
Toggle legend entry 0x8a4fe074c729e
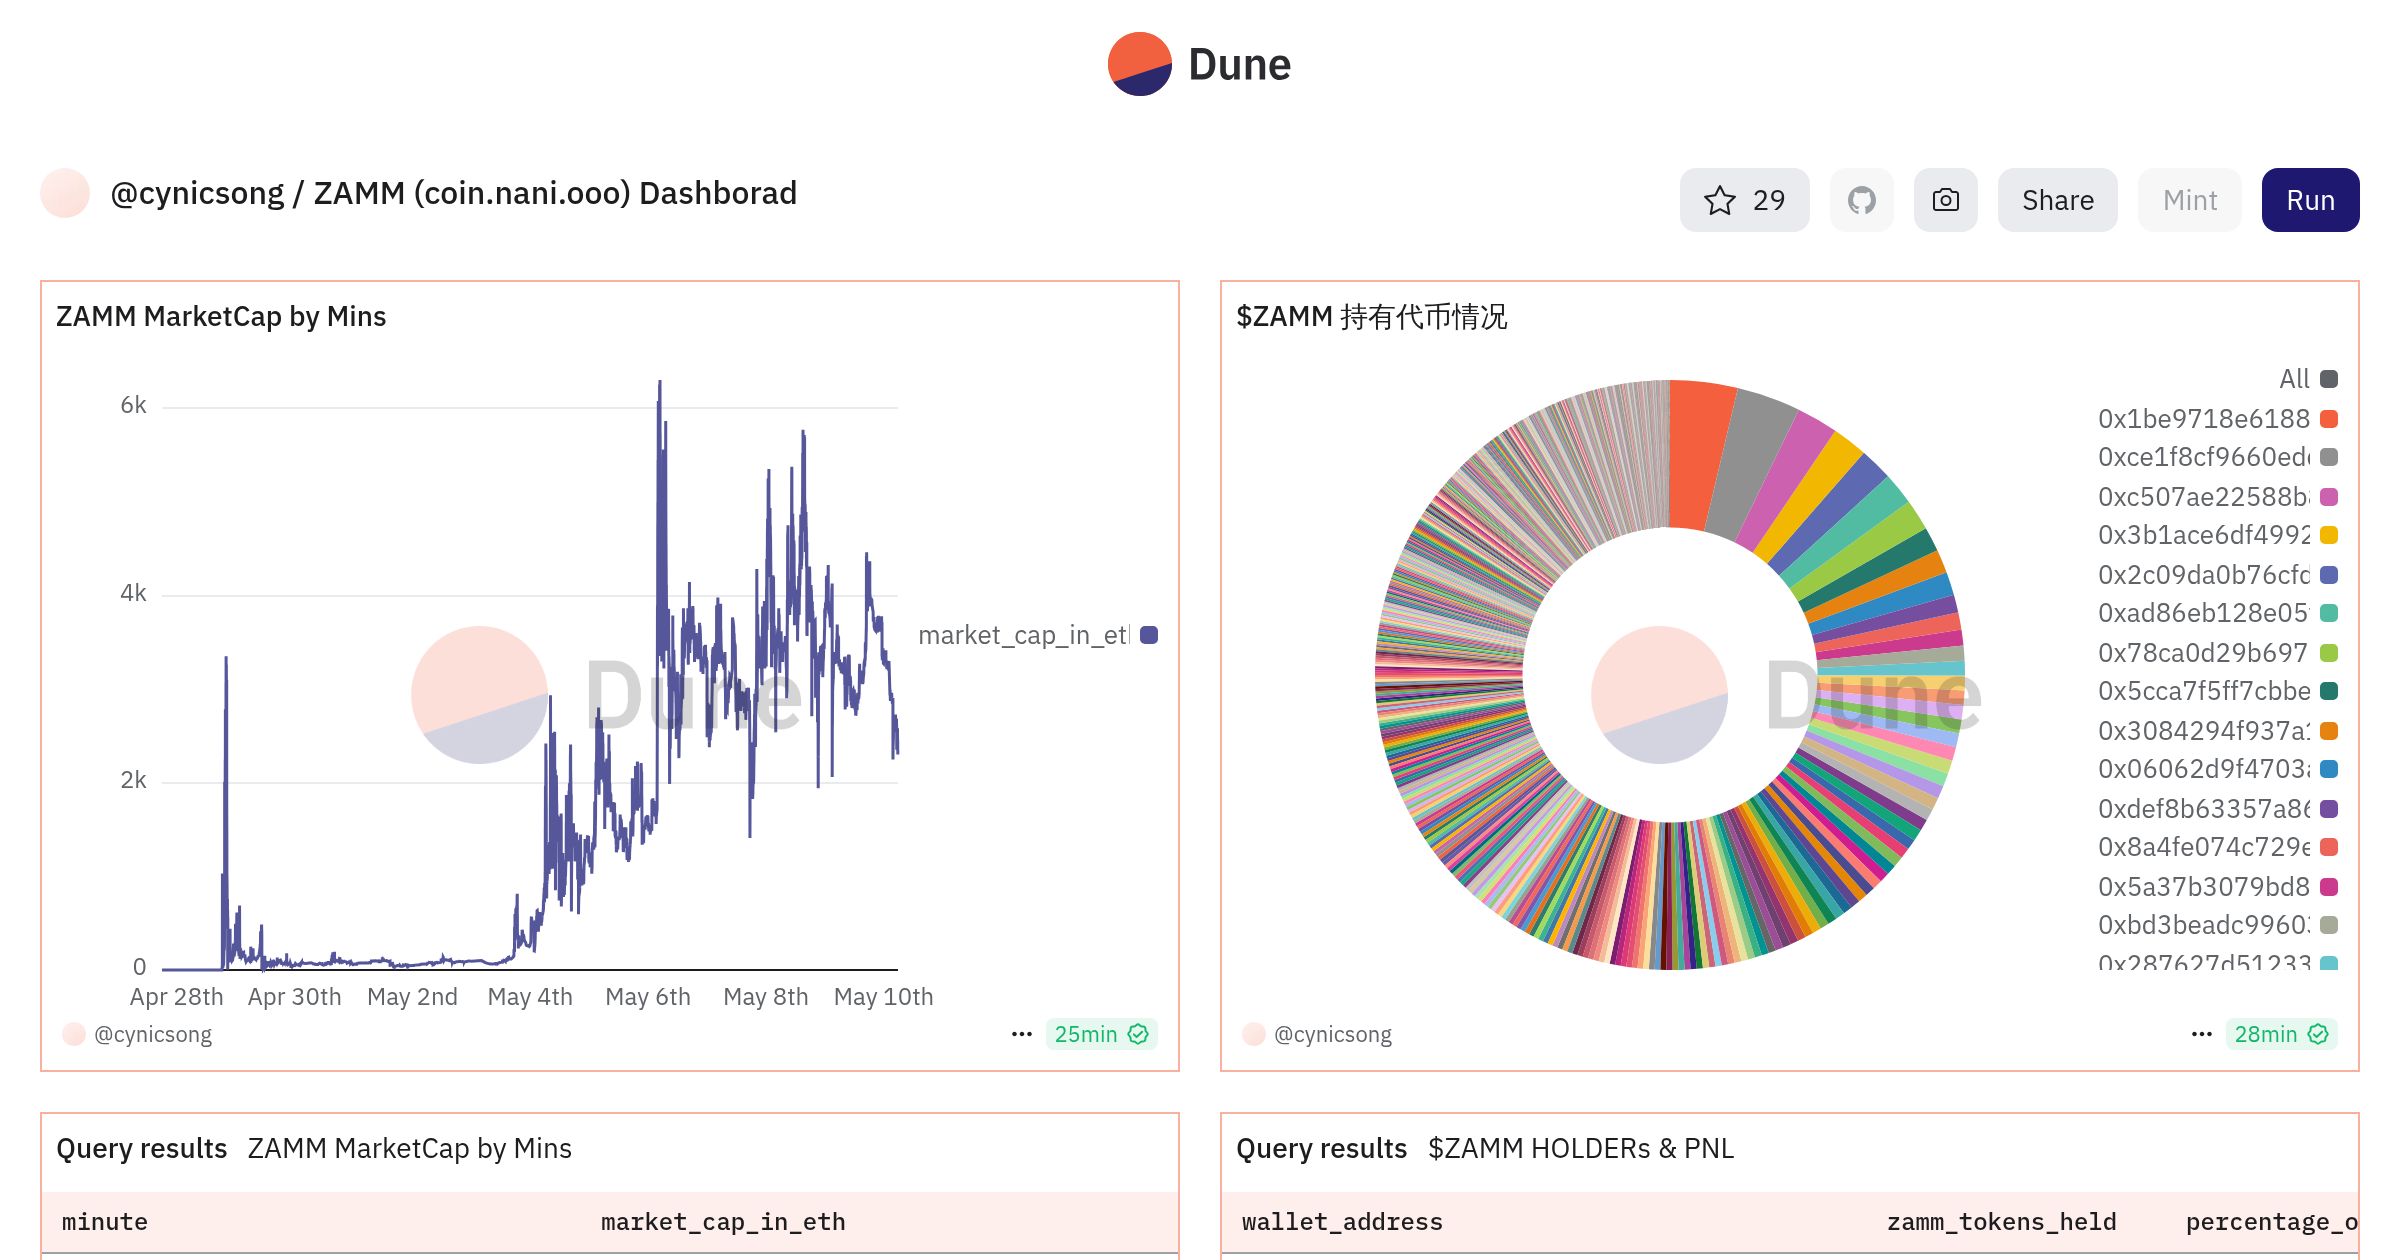coord(2217,847)
